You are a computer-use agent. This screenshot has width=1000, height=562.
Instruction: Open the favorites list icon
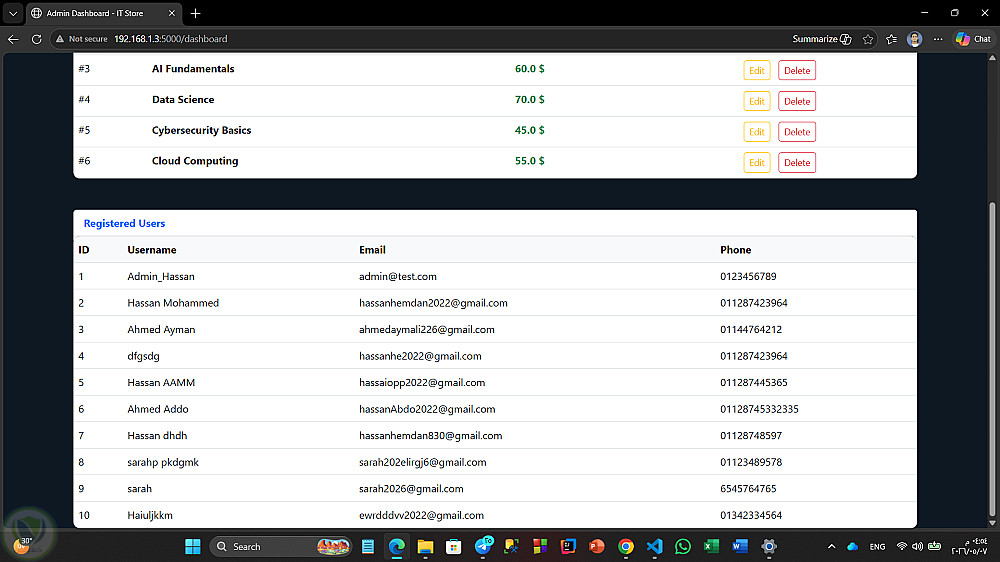pyautogui.click(x=891, y=39)
